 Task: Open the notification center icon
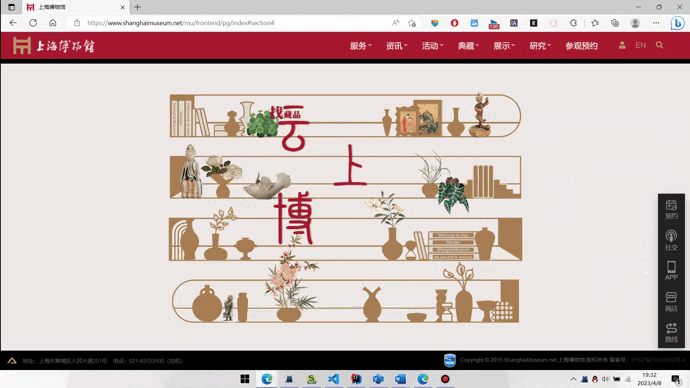coord(676,379)
